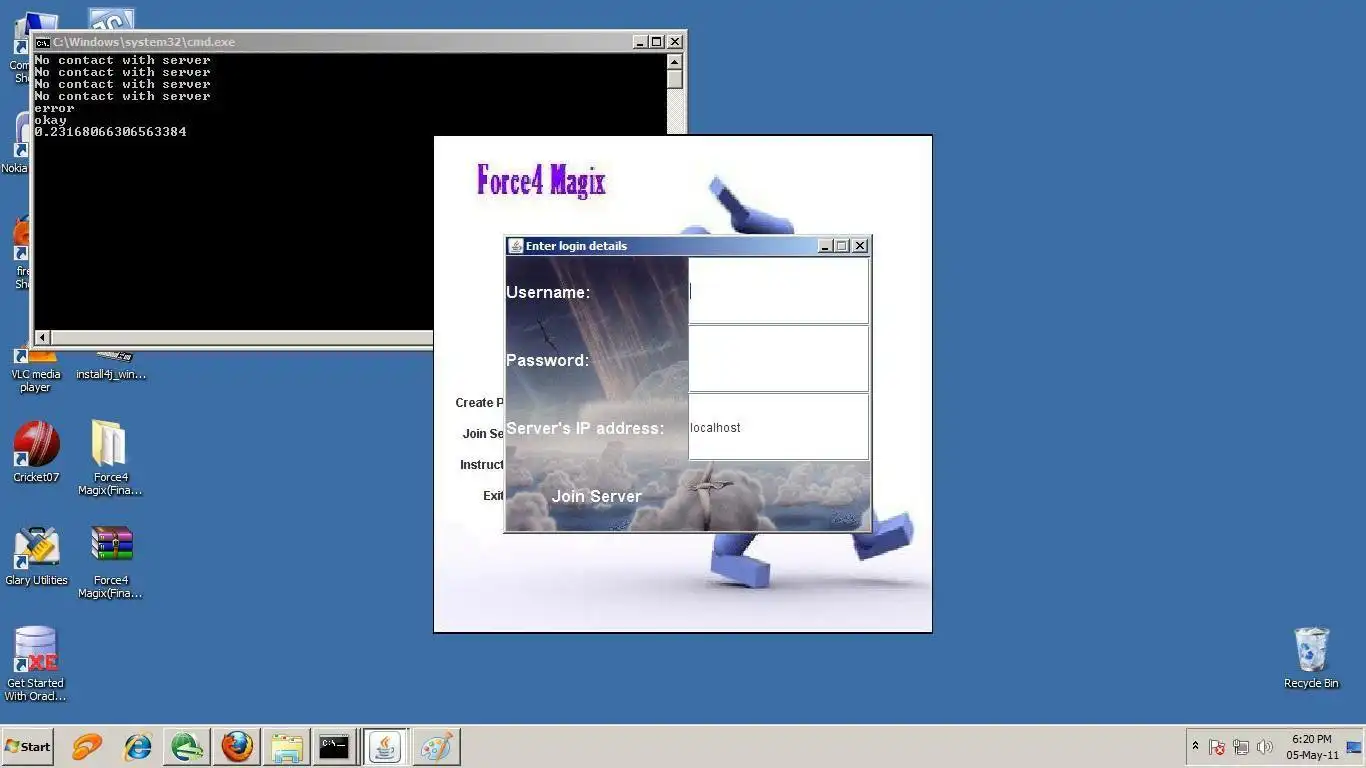Click the "Server's IP address:" label
This screenshot has width=1366, height=768.
tap(585, 428)
